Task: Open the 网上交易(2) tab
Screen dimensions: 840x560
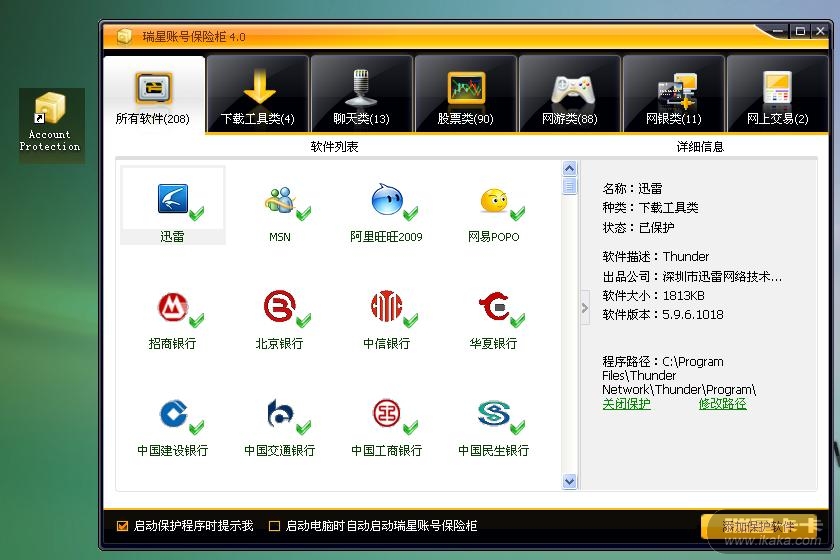Action: coord(777,94)
